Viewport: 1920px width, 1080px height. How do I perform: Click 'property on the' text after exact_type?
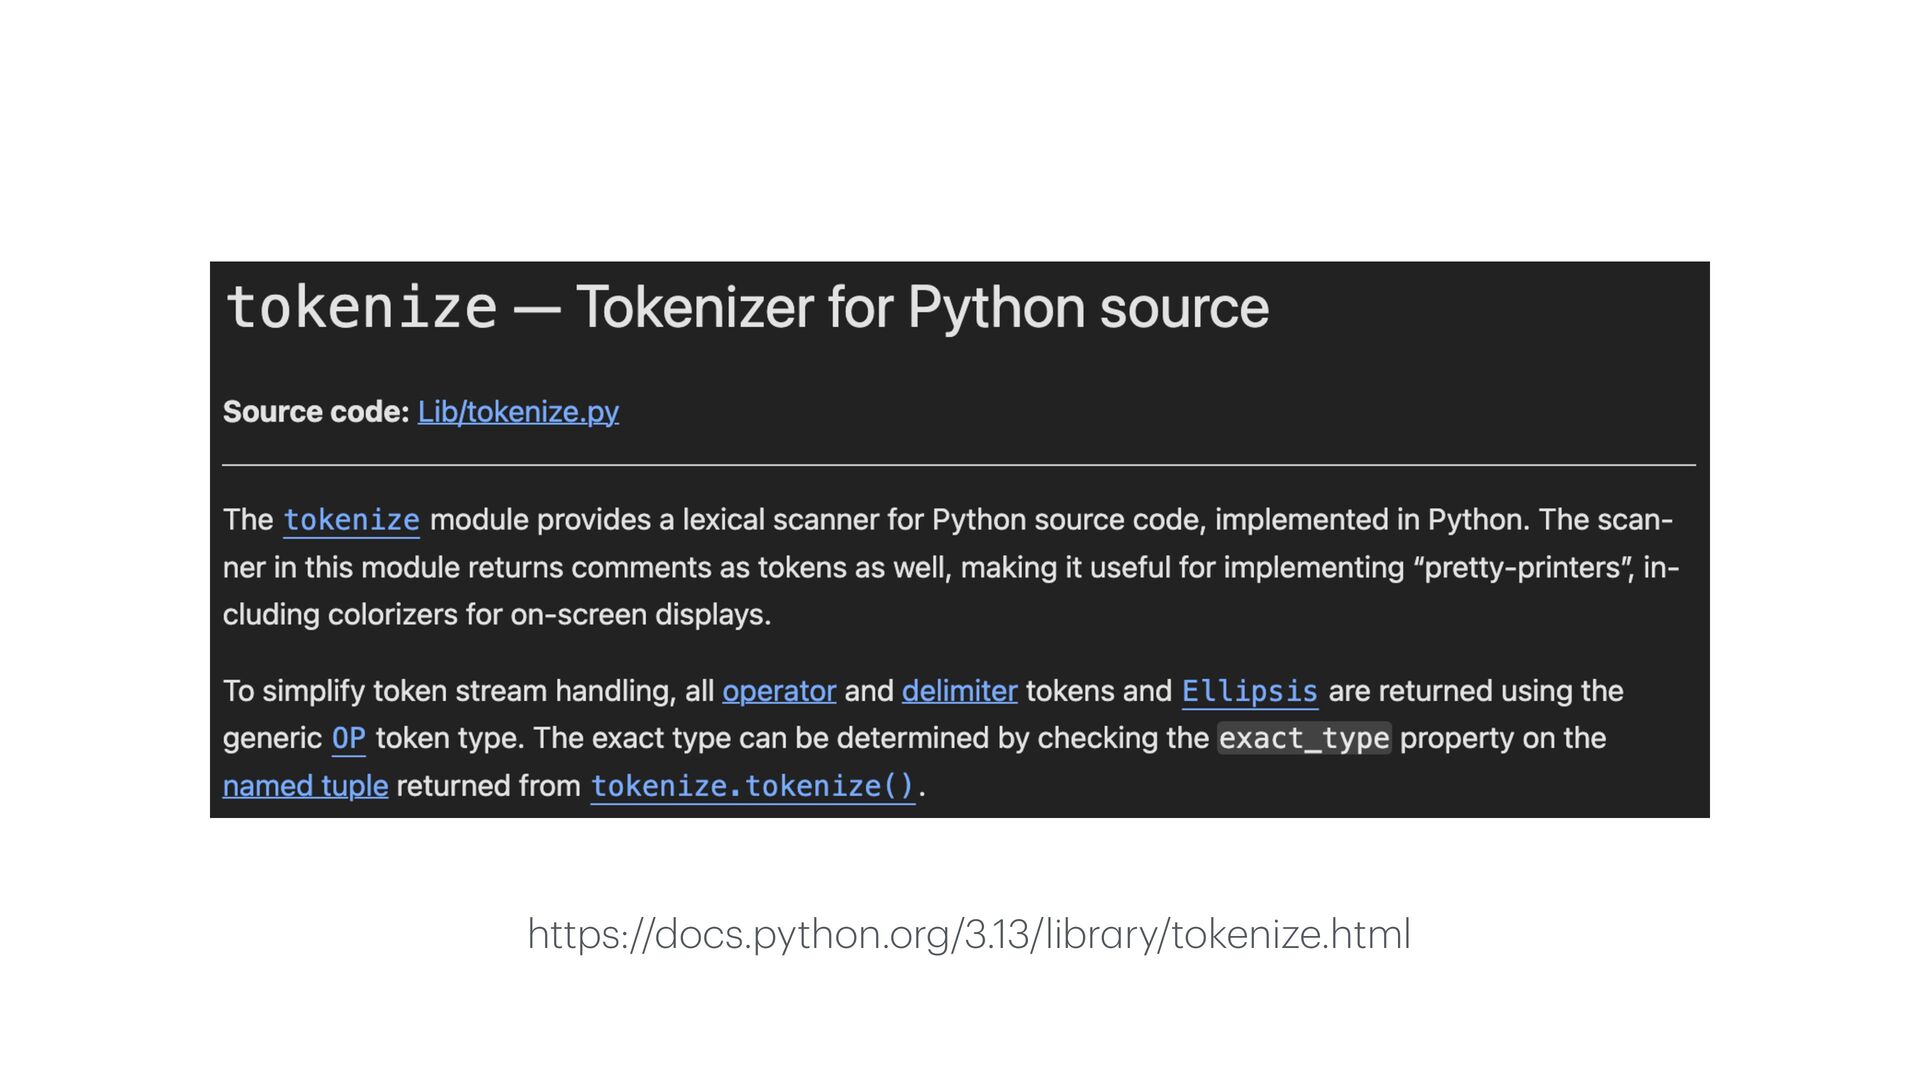coord(1502,738)
